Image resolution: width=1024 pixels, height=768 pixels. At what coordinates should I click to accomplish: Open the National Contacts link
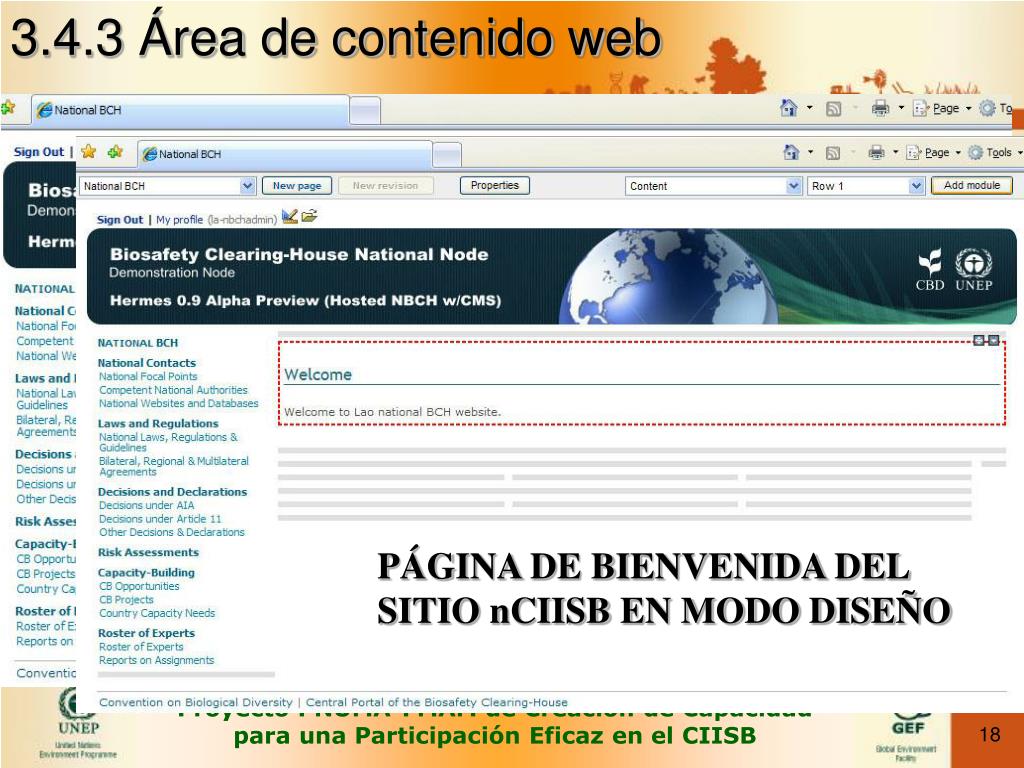pyautogui.click(x=147, y=362)
